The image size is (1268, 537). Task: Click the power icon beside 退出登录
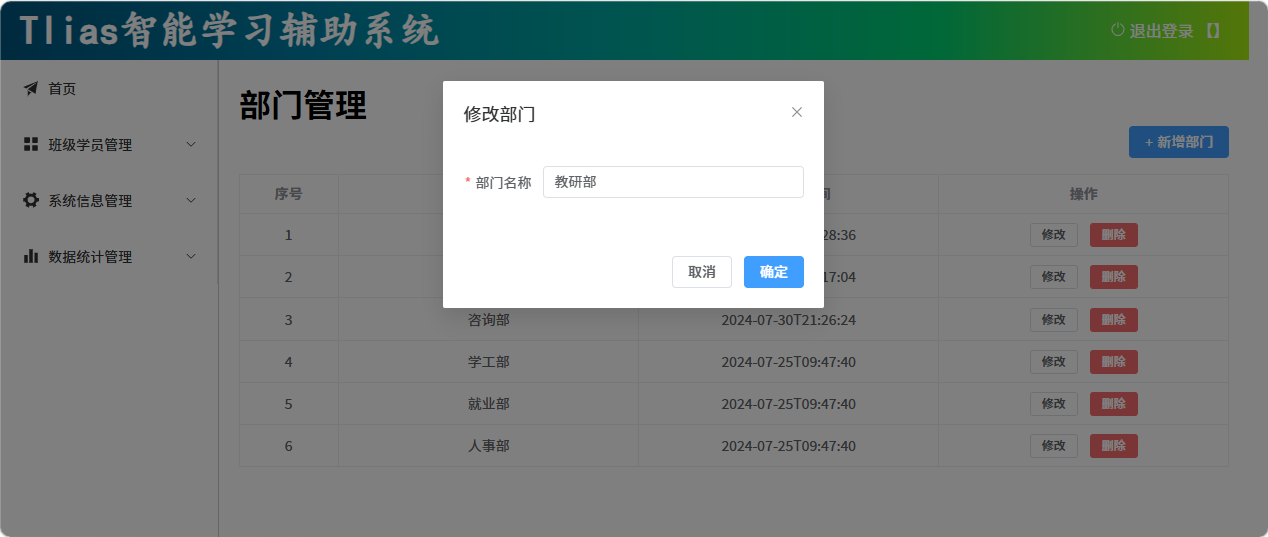click(x=1118, y=30)
